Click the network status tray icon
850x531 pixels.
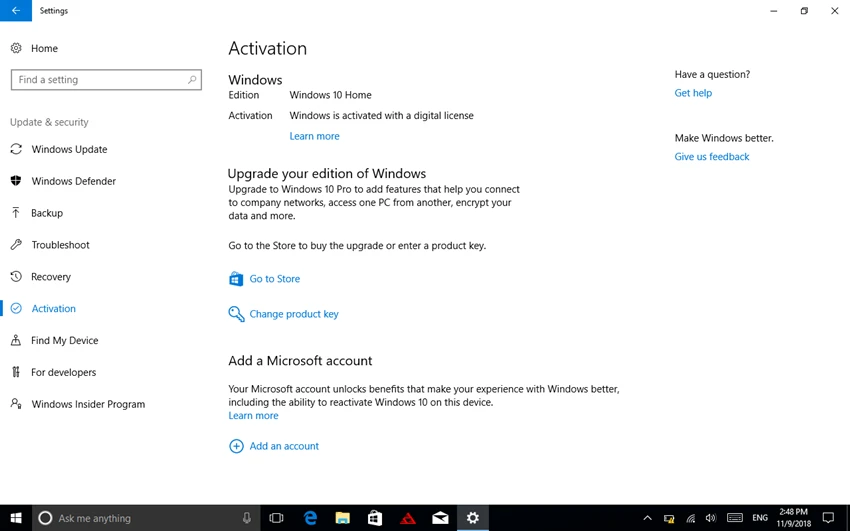669,519
